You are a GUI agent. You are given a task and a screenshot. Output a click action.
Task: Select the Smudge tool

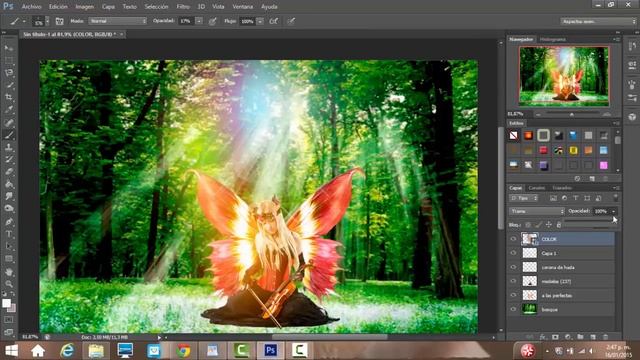[9, 196]
